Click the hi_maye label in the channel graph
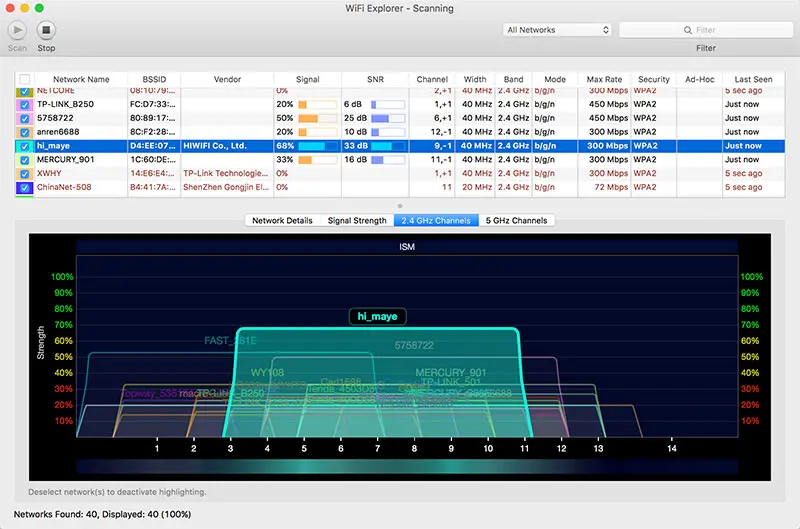Image resolution: width=800 pixels, height=529 pixels. [x=377, y=316]
